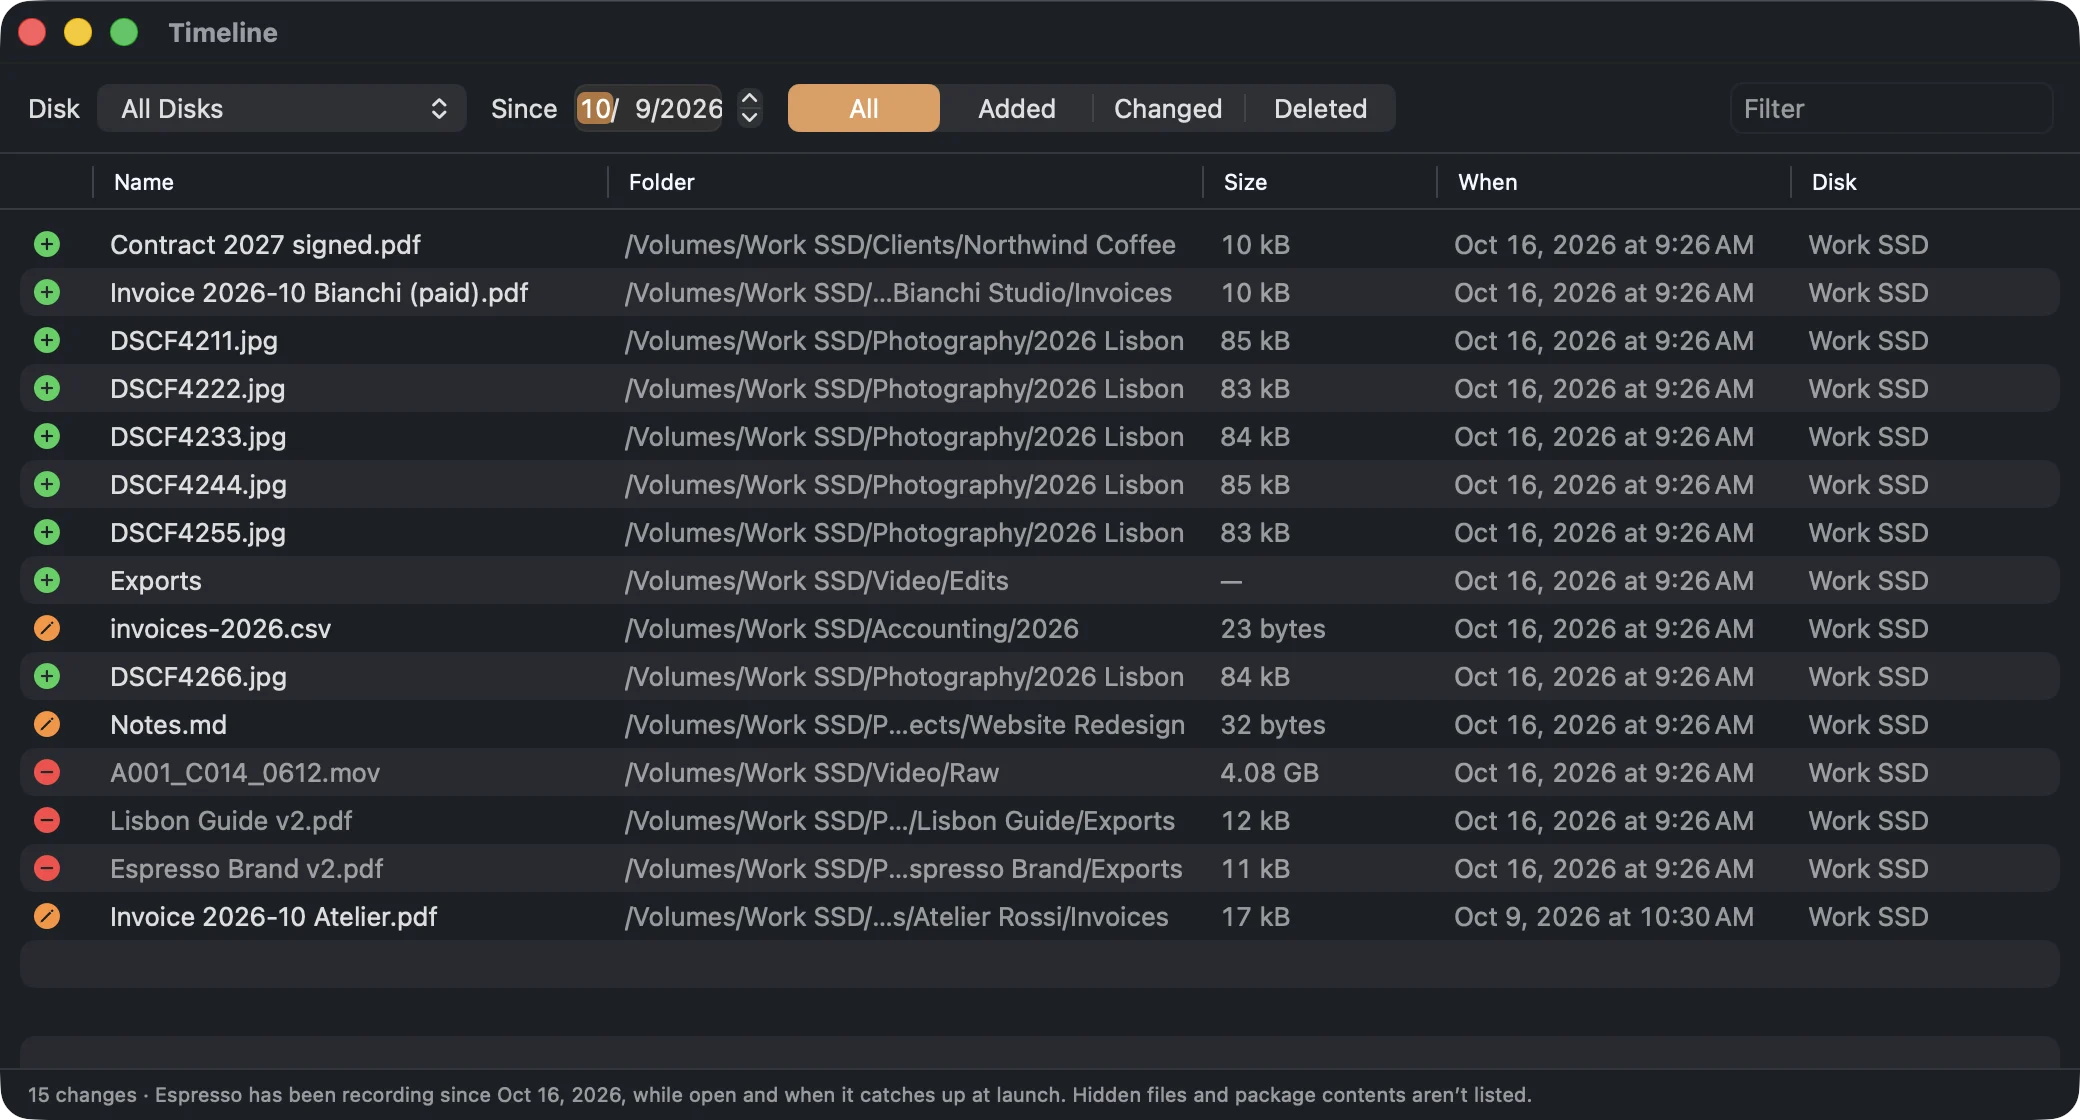Click the green plus icon beside Exports

click(47, 580)
